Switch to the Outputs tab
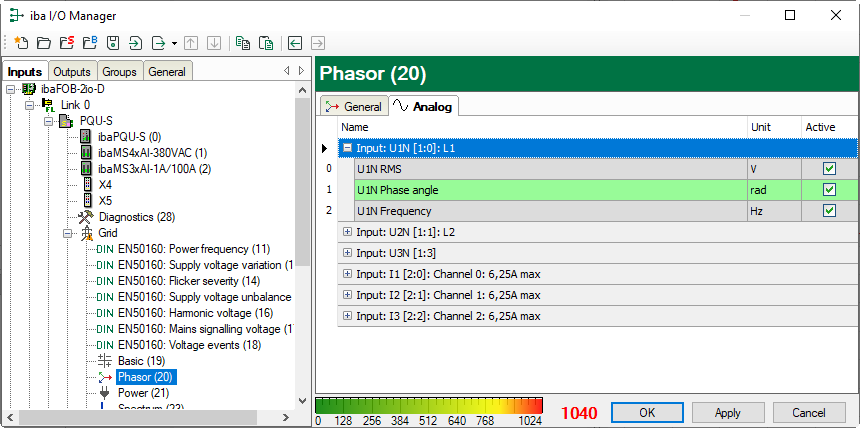 coord(71,72)
